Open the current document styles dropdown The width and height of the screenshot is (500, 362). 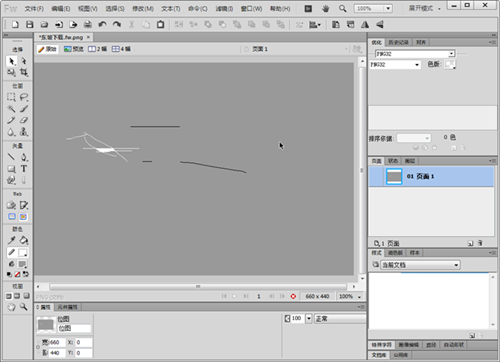pos(420,265)
